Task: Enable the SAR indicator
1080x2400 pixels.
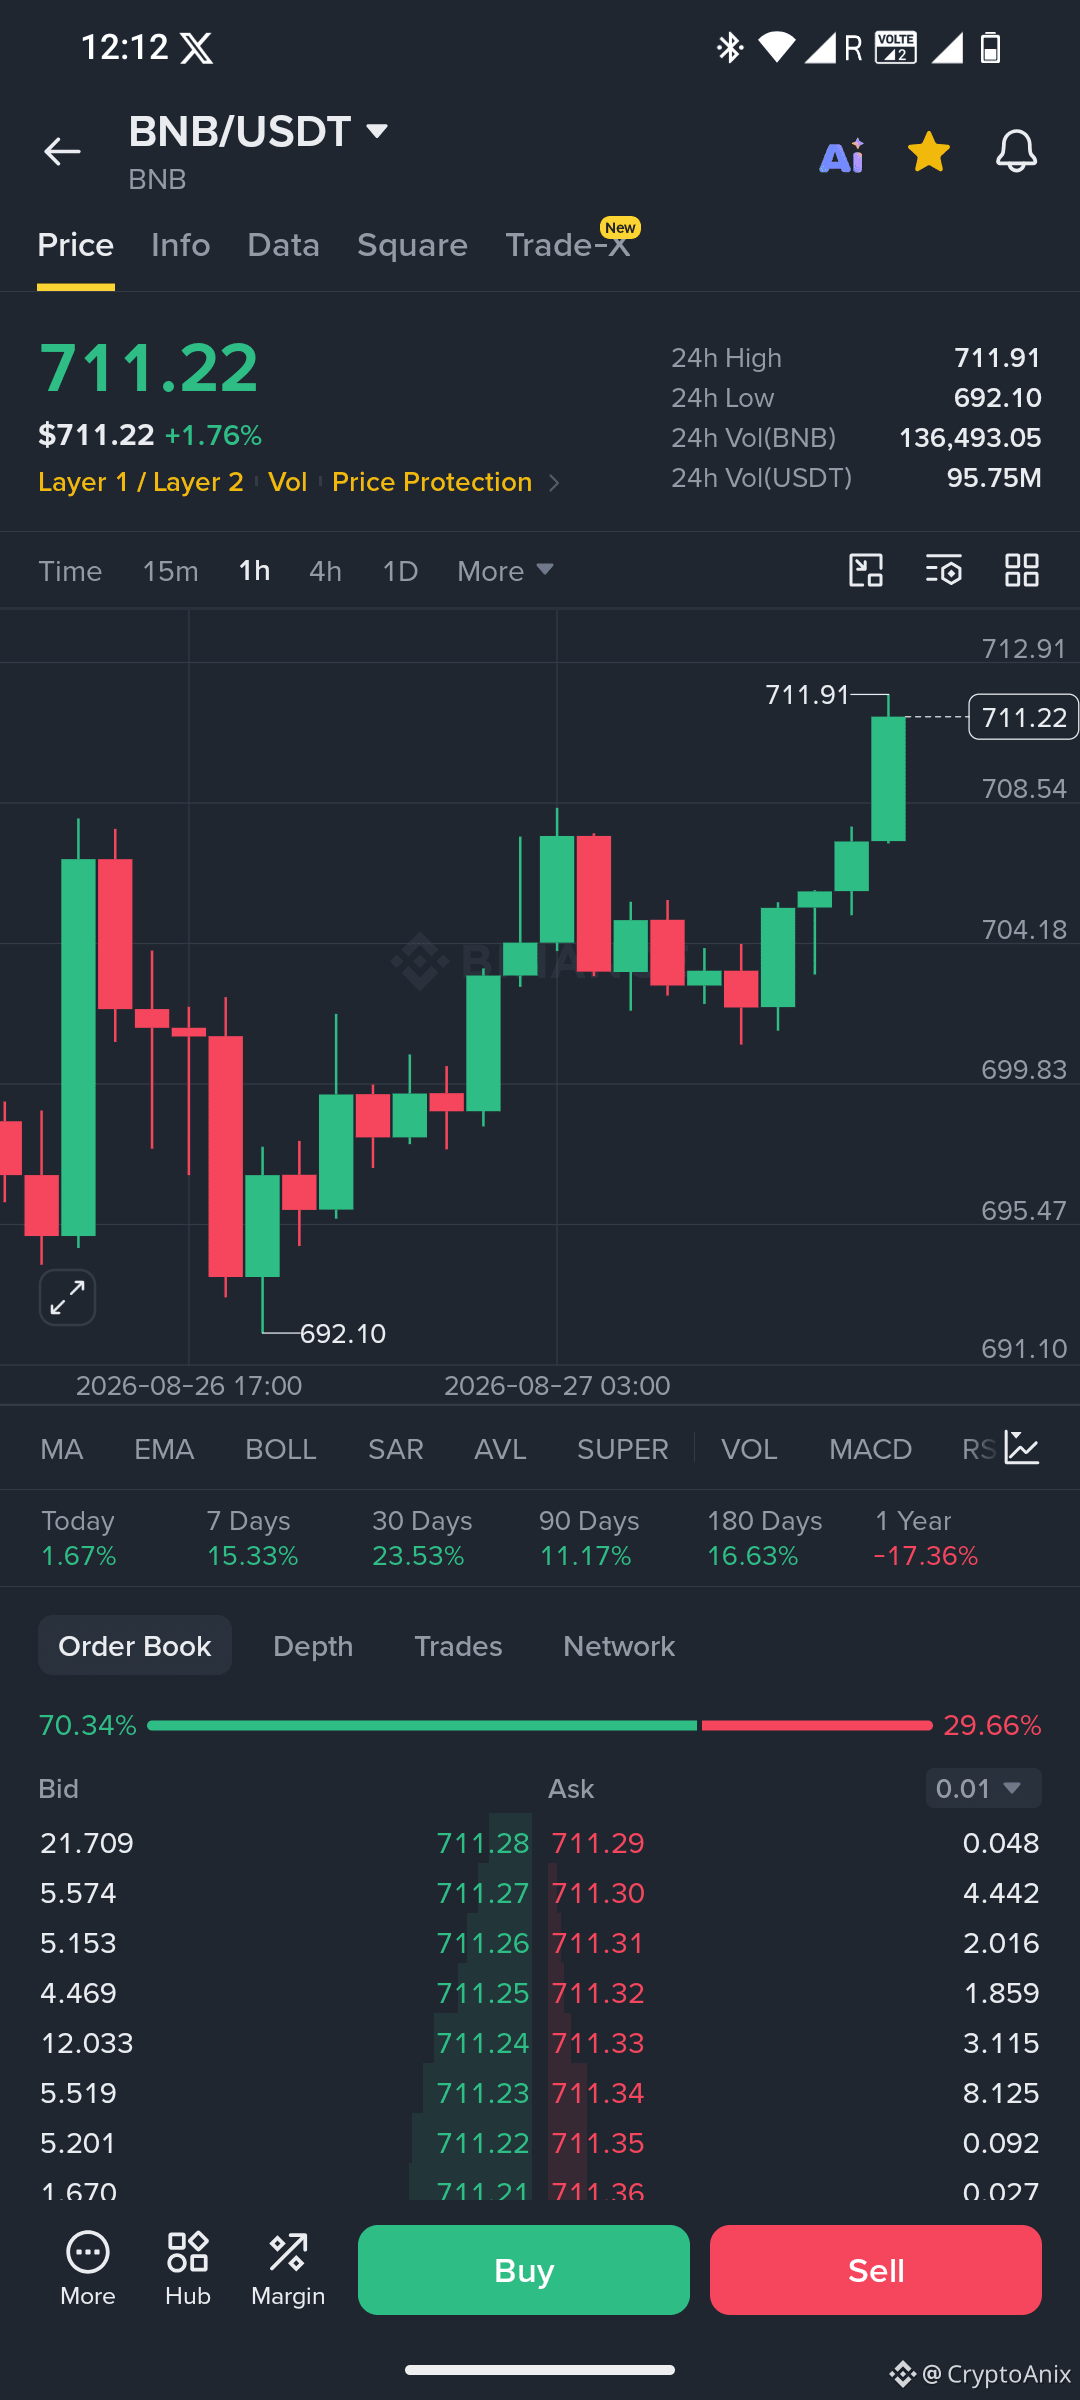Action: point(396,1449)
